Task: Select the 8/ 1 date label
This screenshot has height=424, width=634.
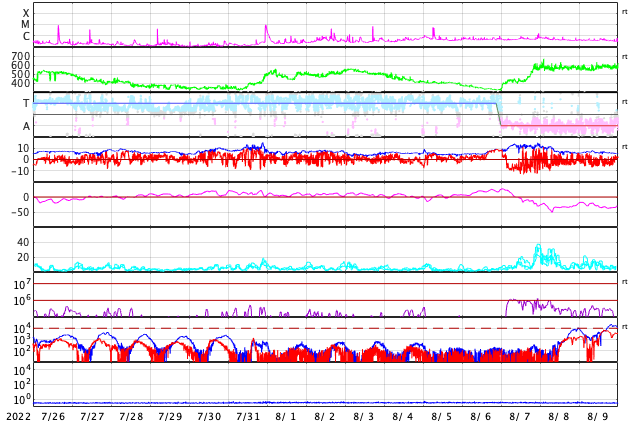Action: pos(285,416)
